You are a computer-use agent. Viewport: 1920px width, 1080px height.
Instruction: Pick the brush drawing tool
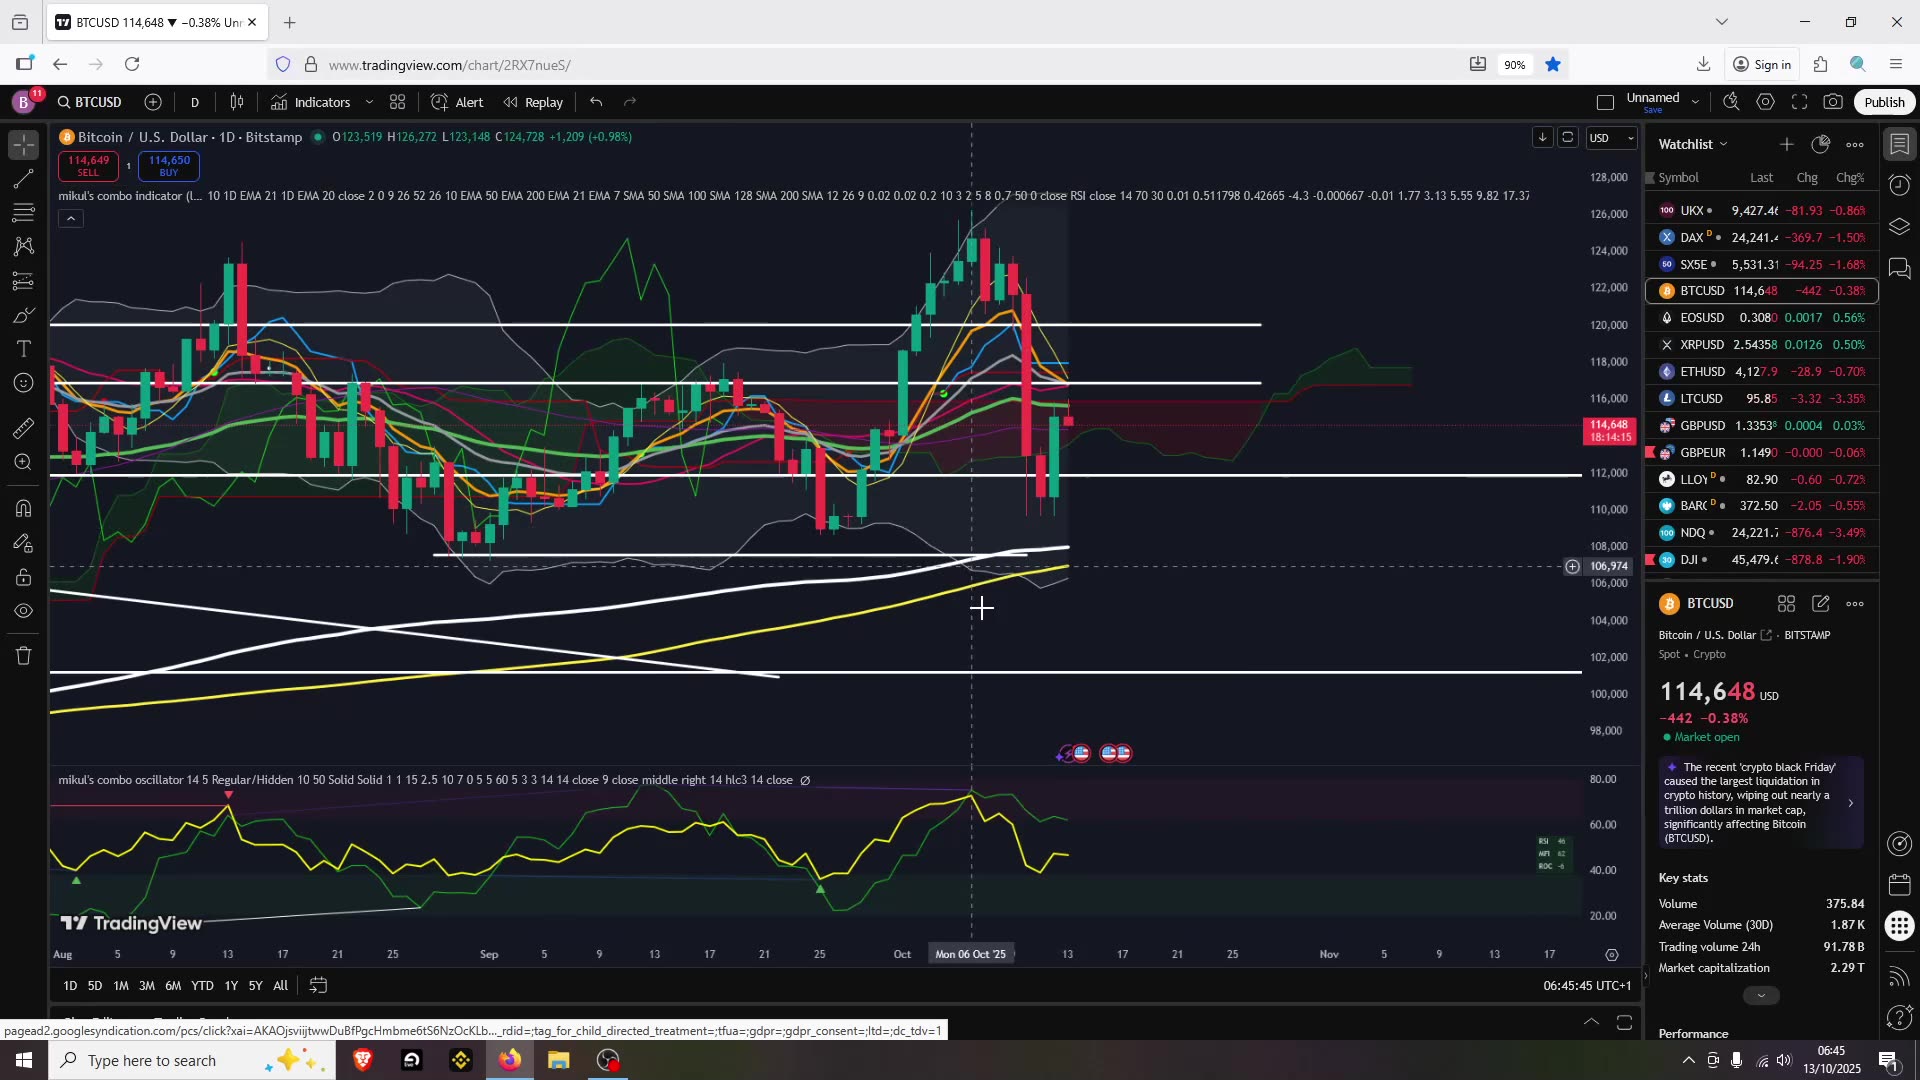[22, 314]
